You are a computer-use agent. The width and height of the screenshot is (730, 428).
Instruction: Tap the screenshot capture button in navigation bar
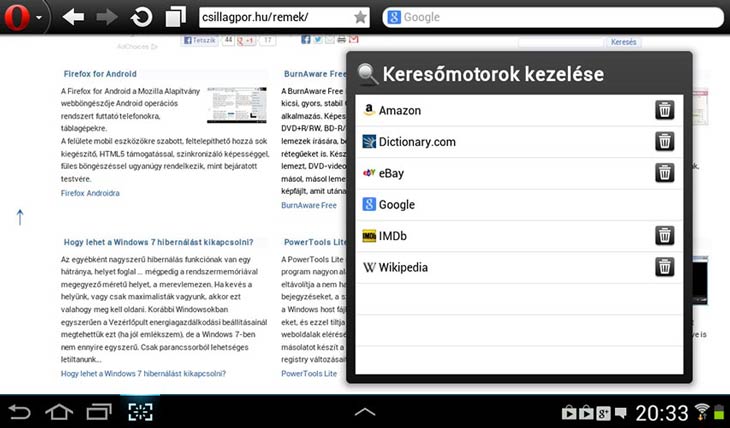140,412
